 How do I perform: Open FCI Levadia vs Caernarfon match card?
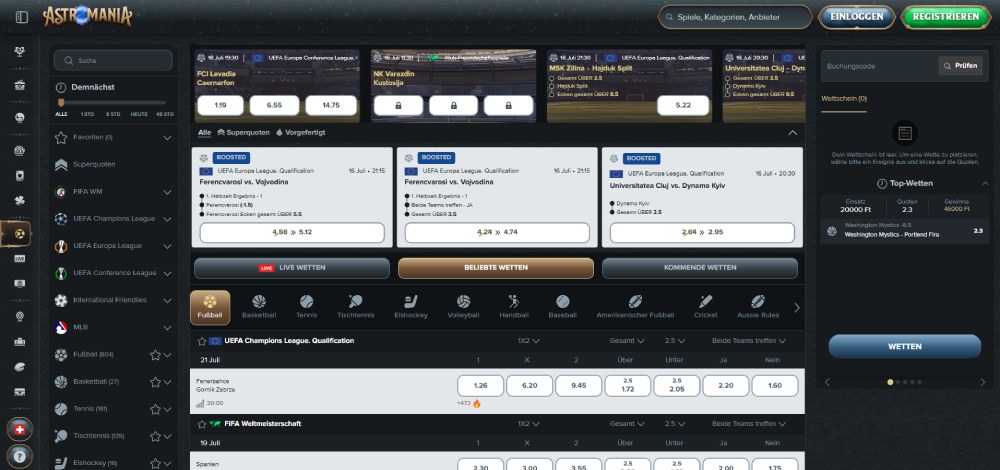[x=277, y=86]
